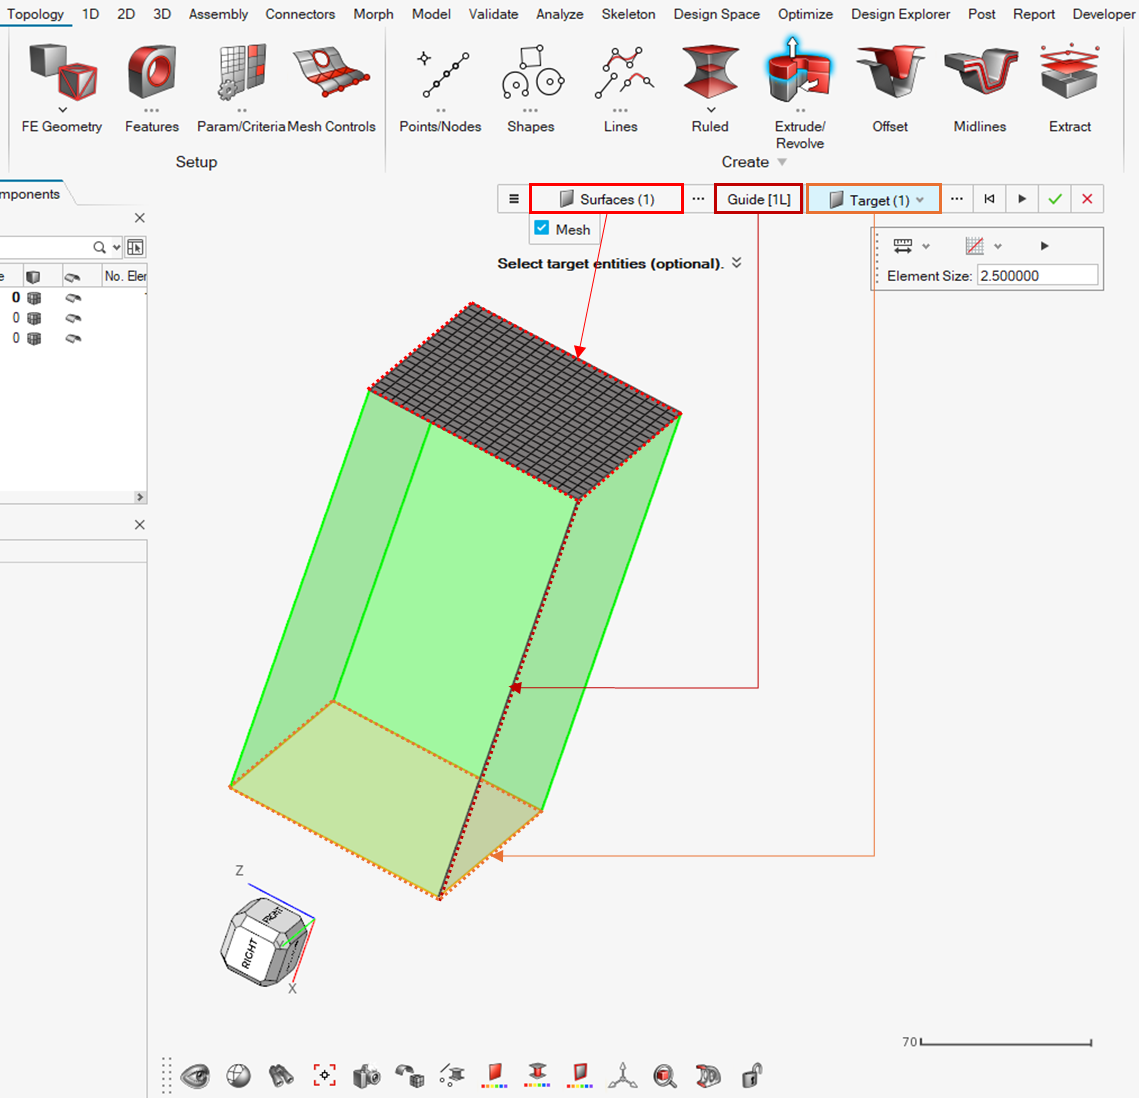Screen dimensions: 1139x1098
Task: Open the mesh grid icon dropdown arrow
Action: 998,247
